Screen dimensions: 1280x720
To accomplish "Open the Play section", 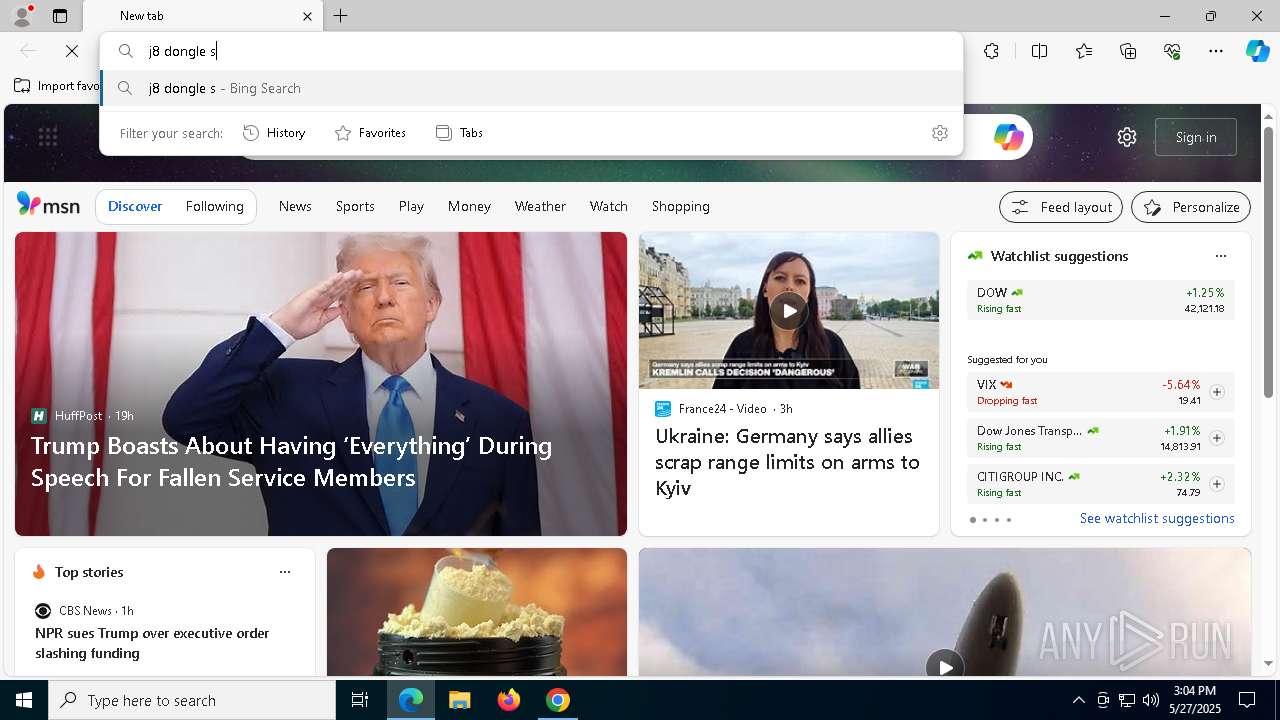I will (411, 206).
